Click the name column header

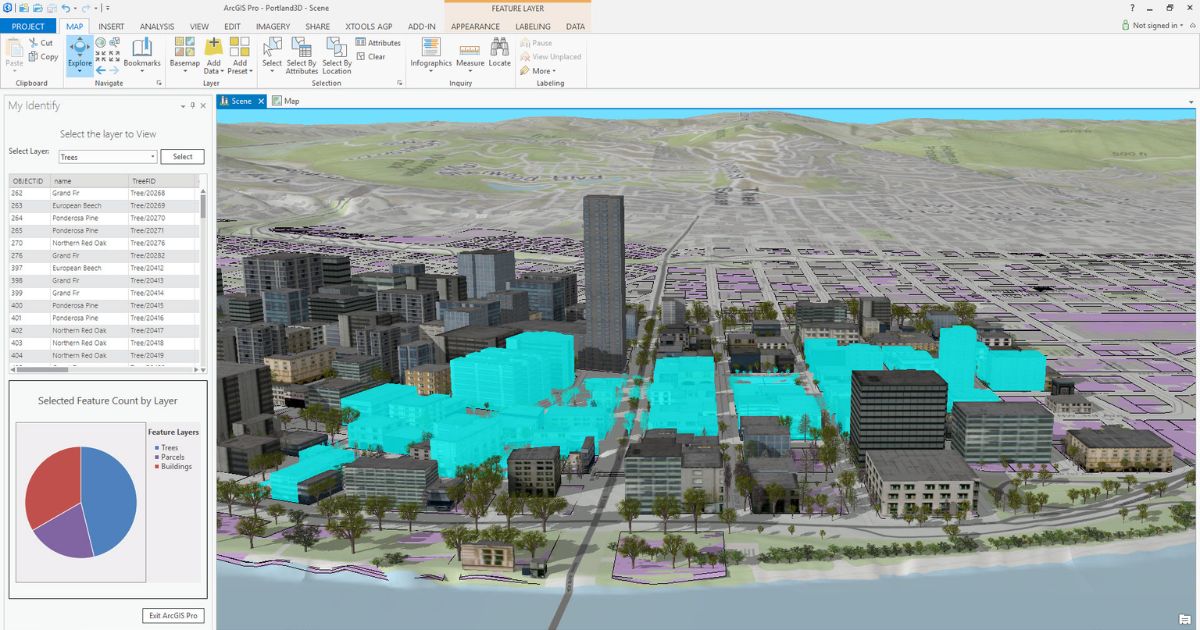tap(88, 181)
